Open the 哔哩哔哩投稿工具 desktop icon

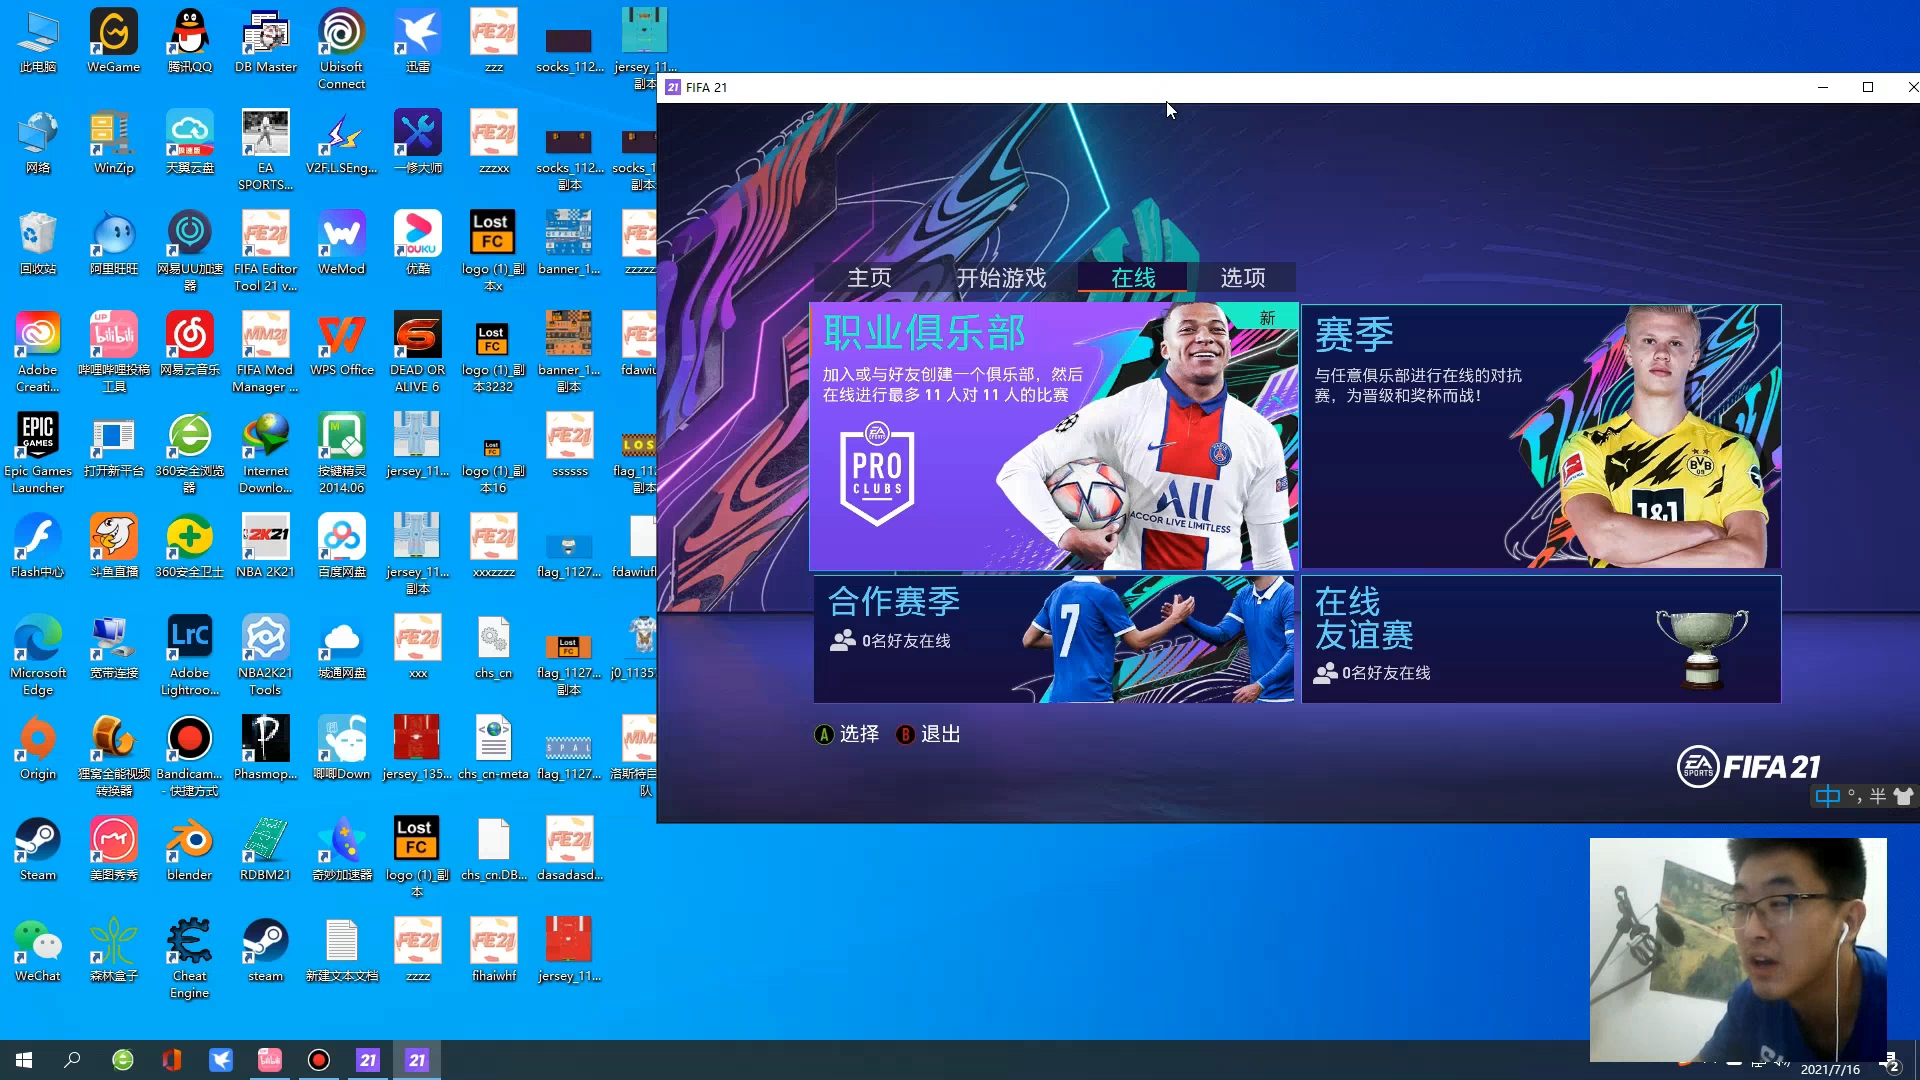point(113,352)
